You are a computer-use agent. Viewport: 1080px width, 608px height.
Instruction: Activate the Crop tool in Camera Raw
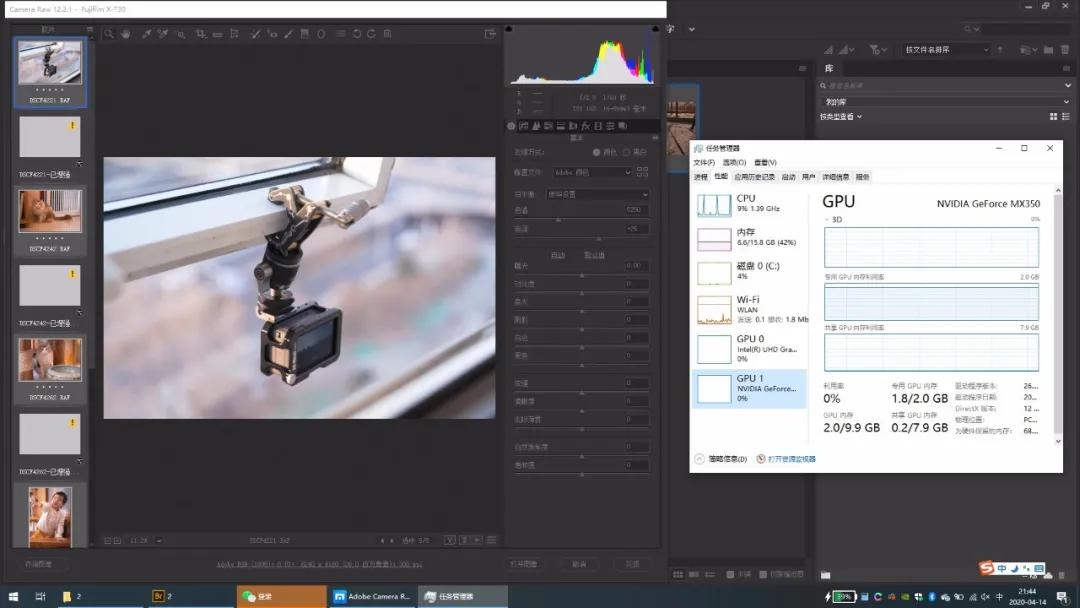[x=199, y=34]
